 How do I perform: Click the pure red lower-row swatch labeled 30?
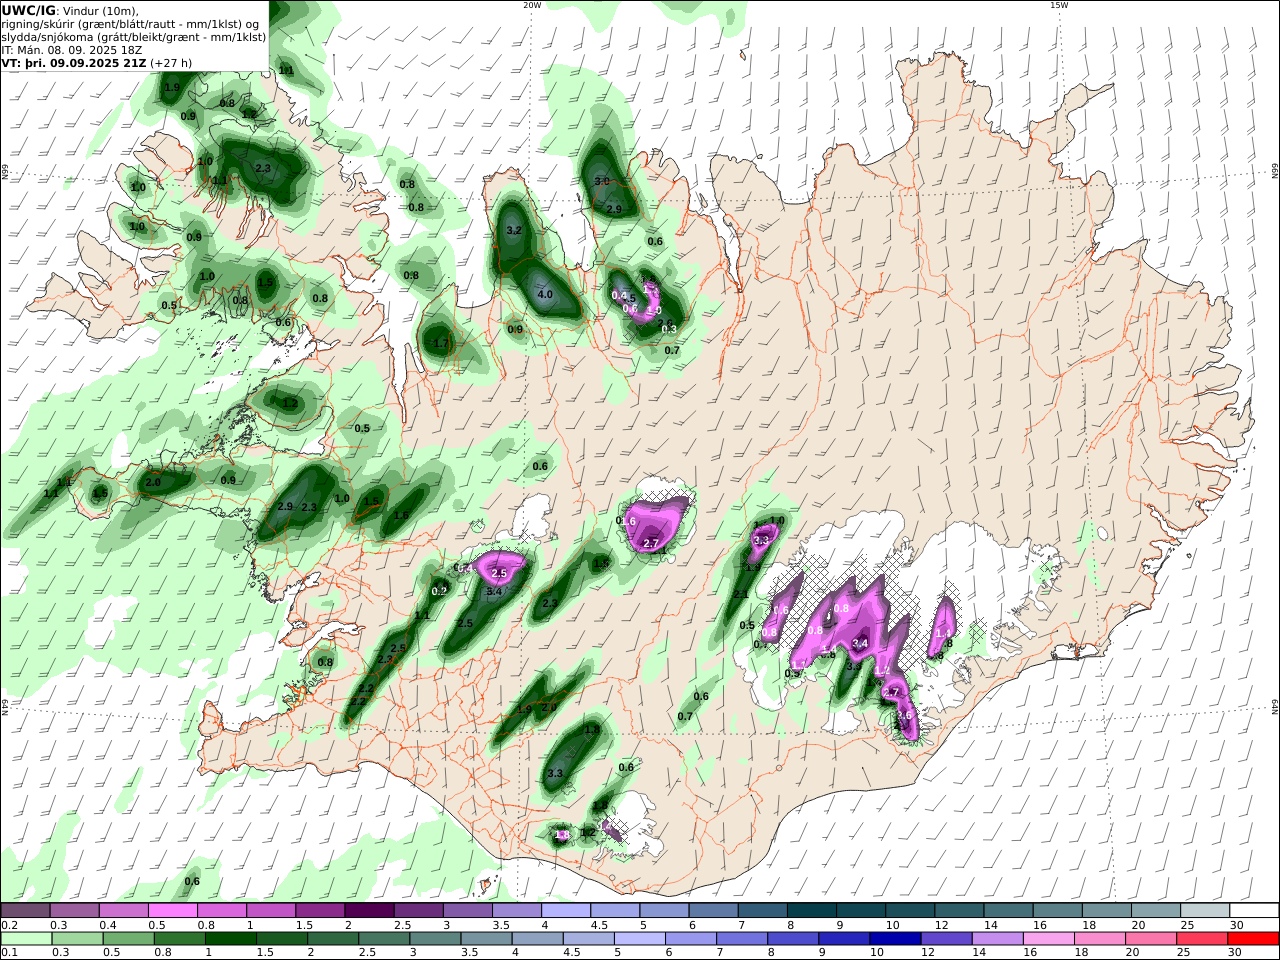[1253, 938]
